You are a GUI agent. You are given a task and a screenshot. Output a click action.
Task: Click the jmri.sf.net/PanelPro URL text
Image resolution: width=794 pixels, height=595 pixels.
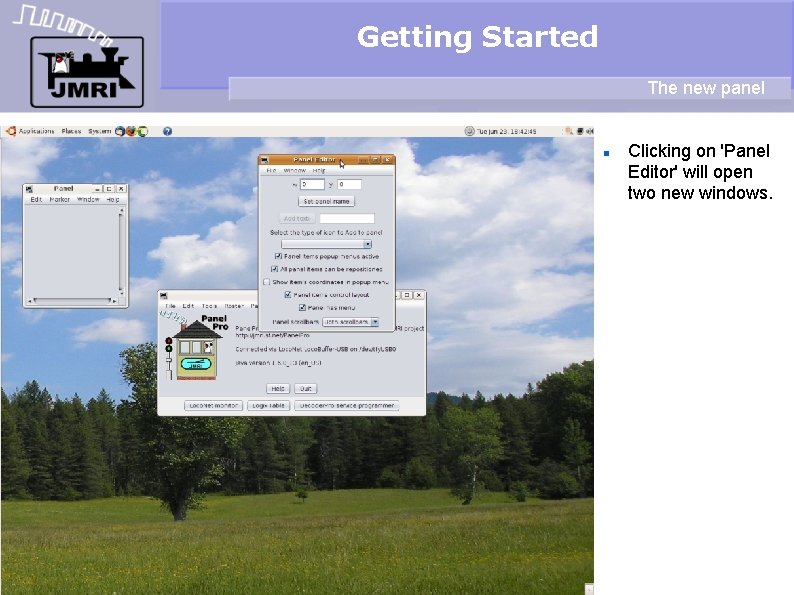(x=272, y=335)
